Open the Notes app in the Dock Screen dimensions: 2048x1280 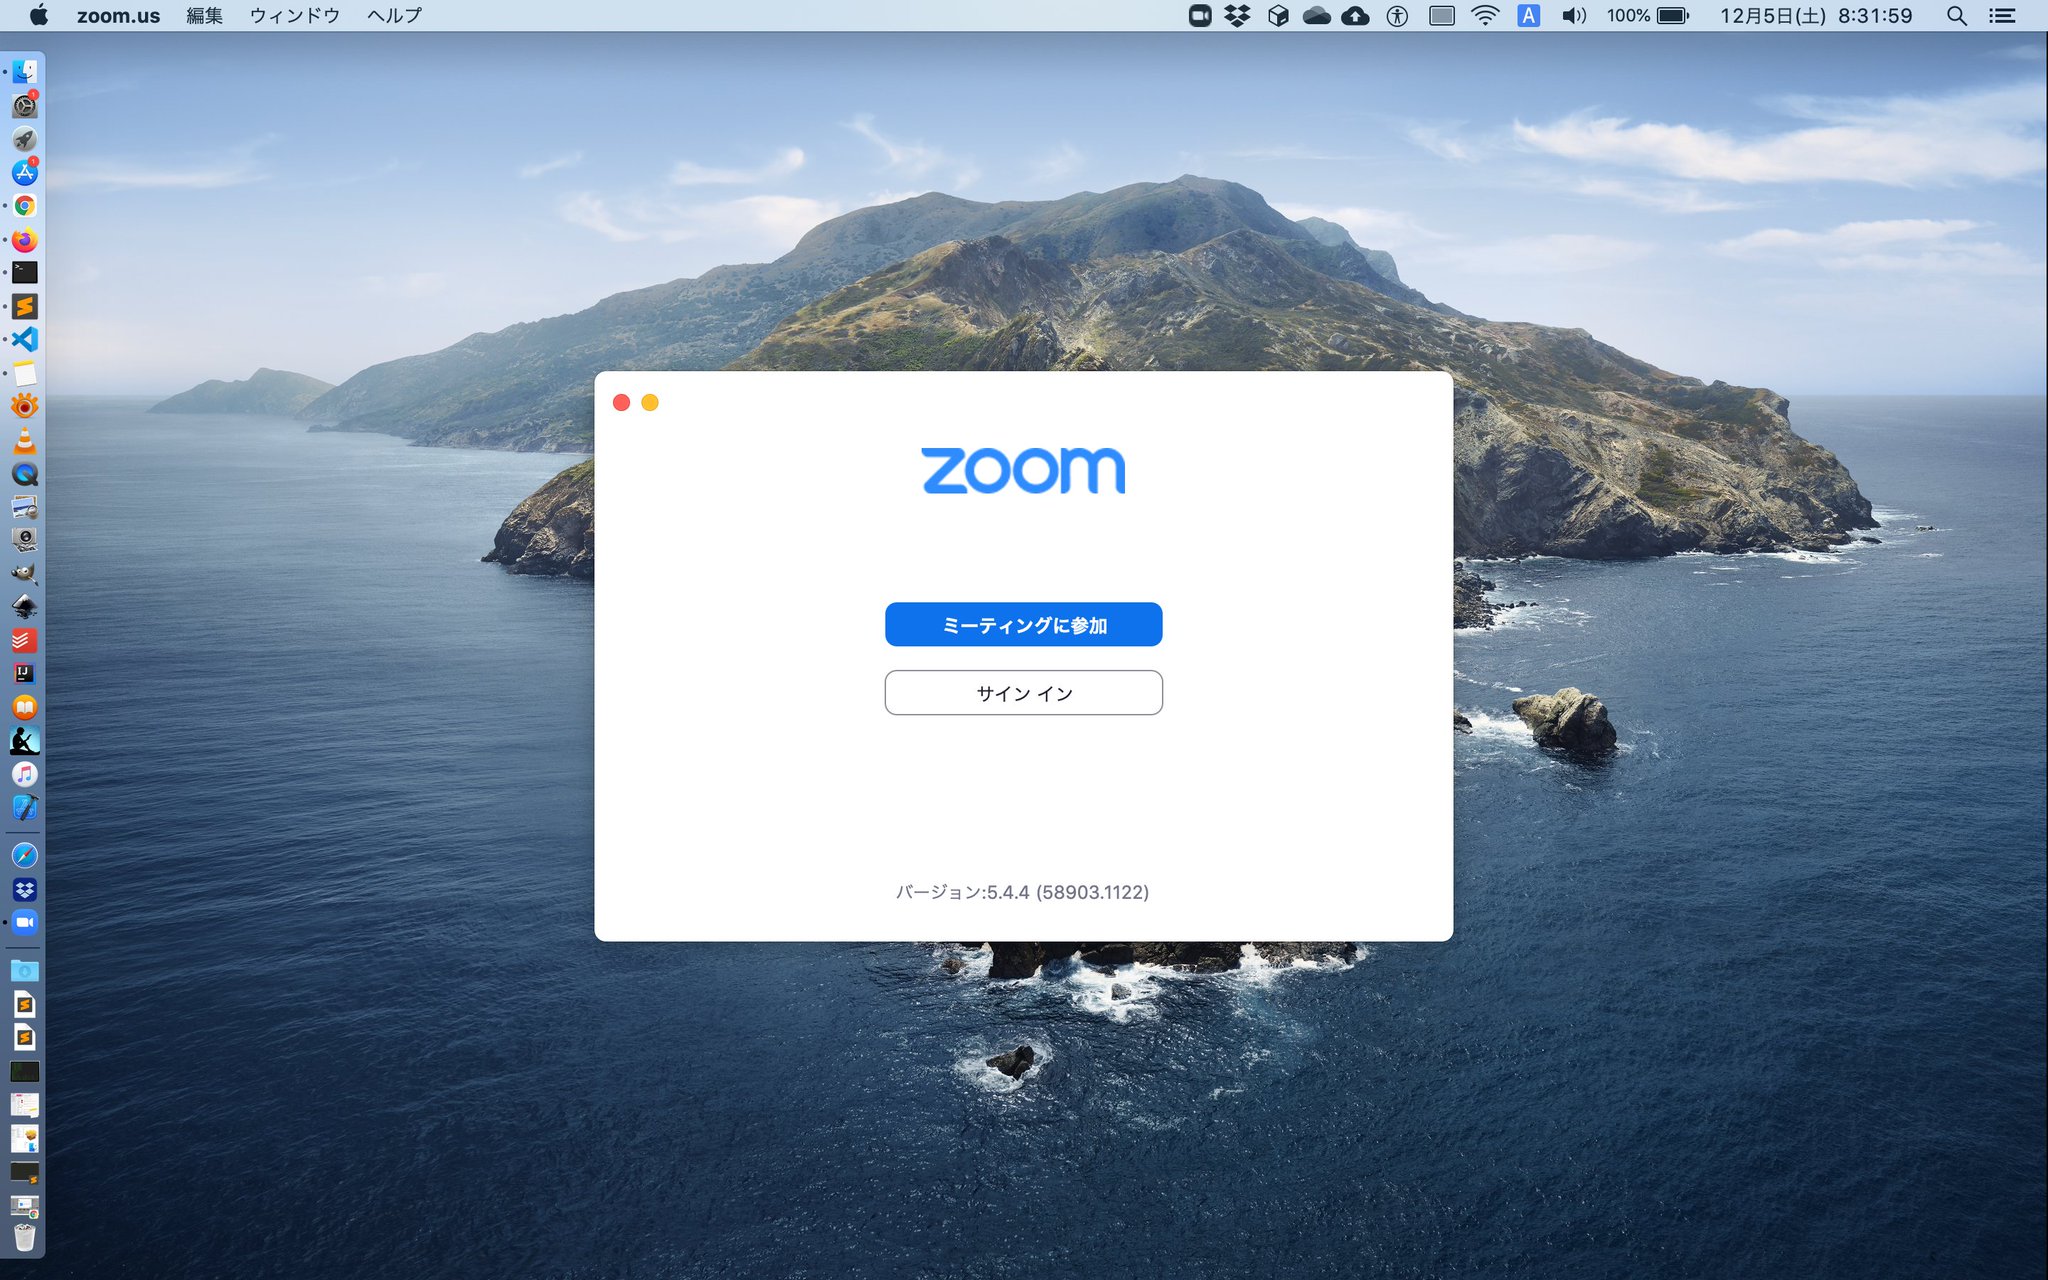(x=25, y=373)
